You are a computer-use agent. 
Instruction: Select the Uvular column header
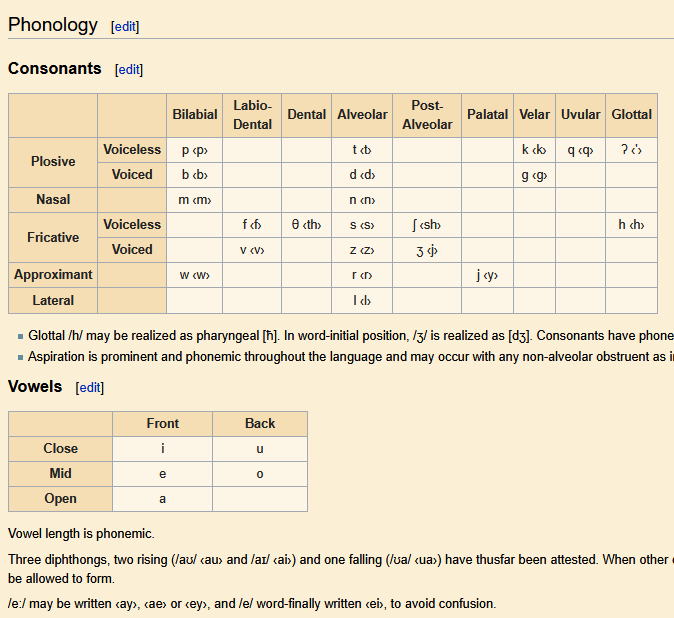[x=581, y=115]
